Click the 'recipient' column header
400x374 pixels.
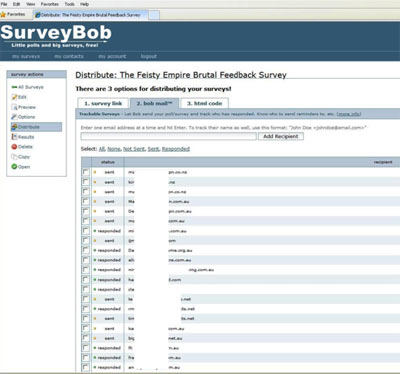coord(383,162)
